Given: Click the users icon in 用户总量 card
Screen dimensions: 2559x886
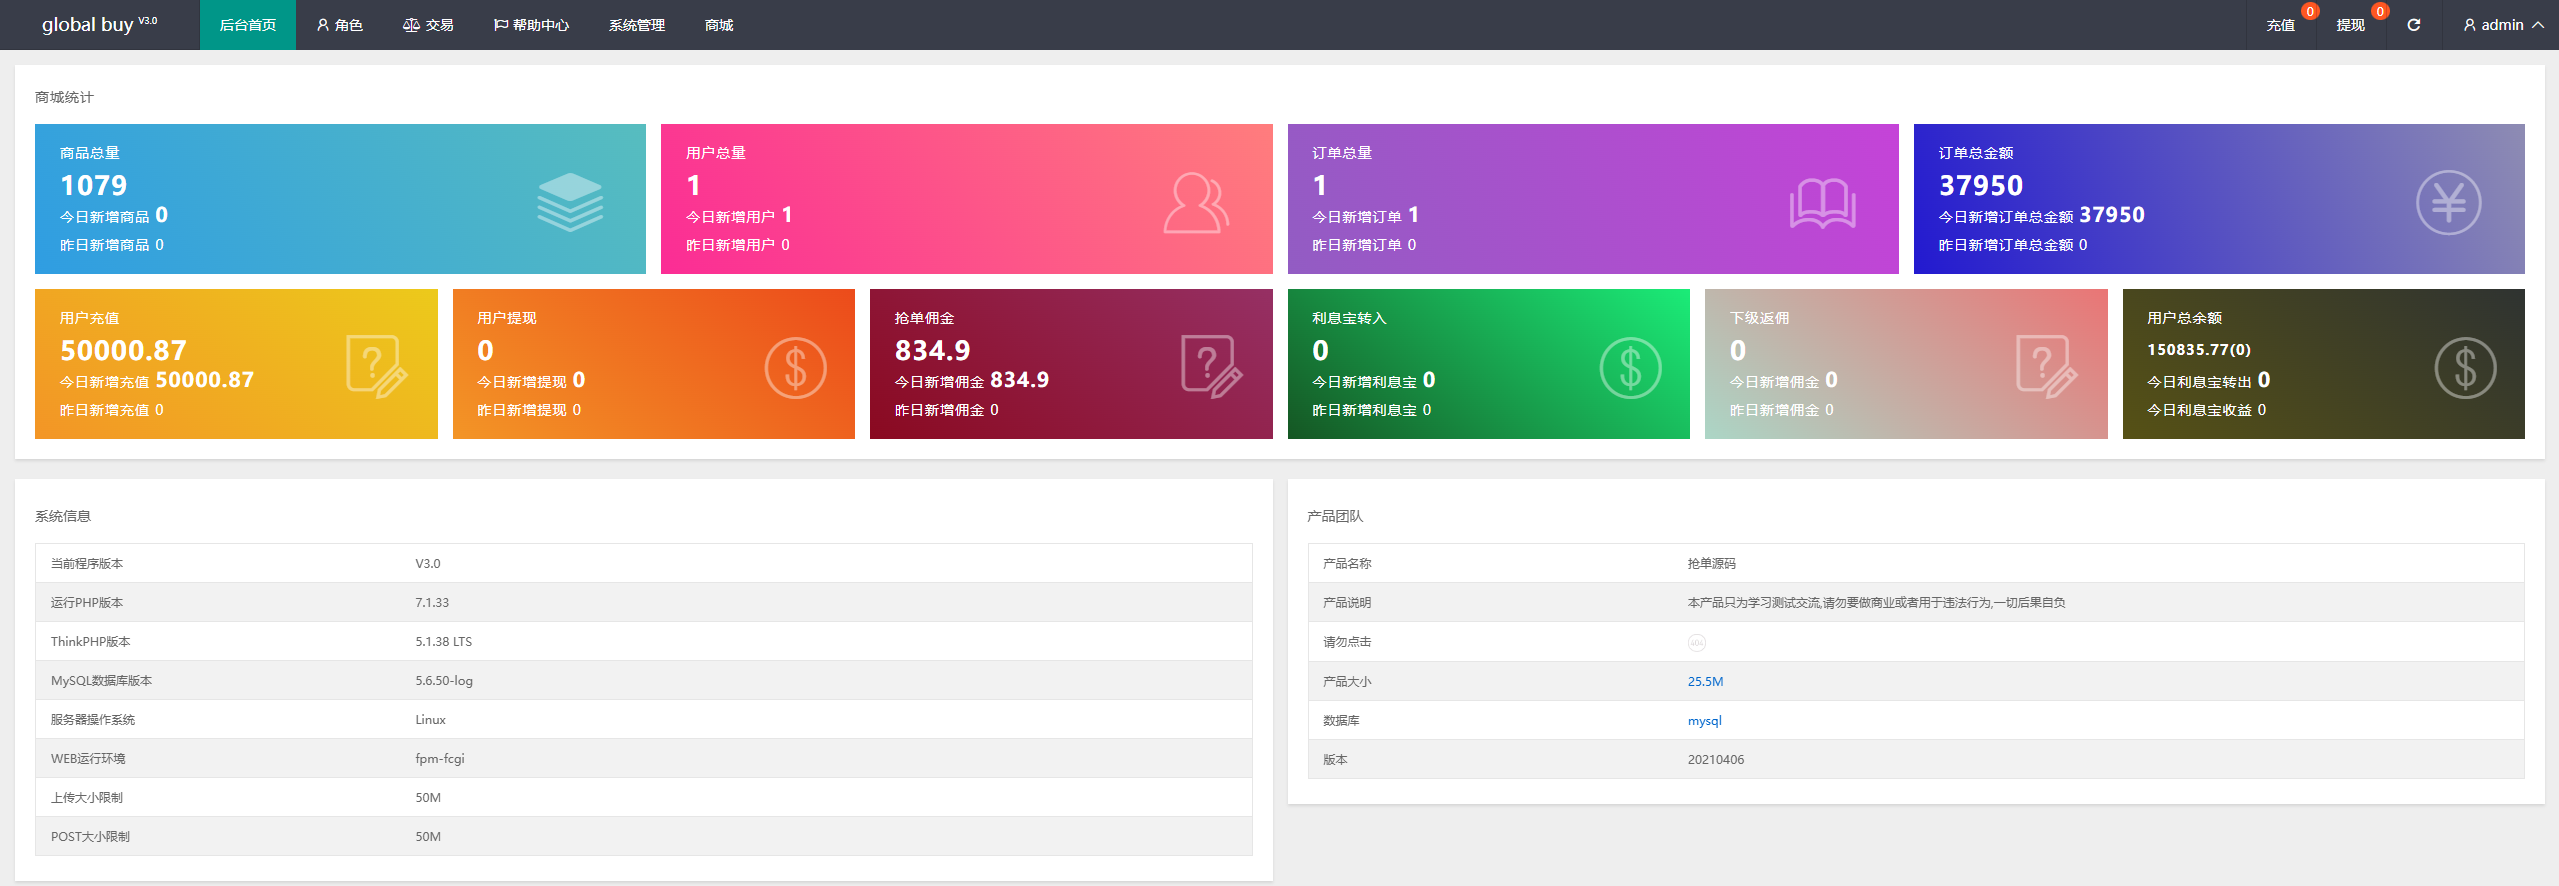Looking at the screenshot, I should 1196,203.
